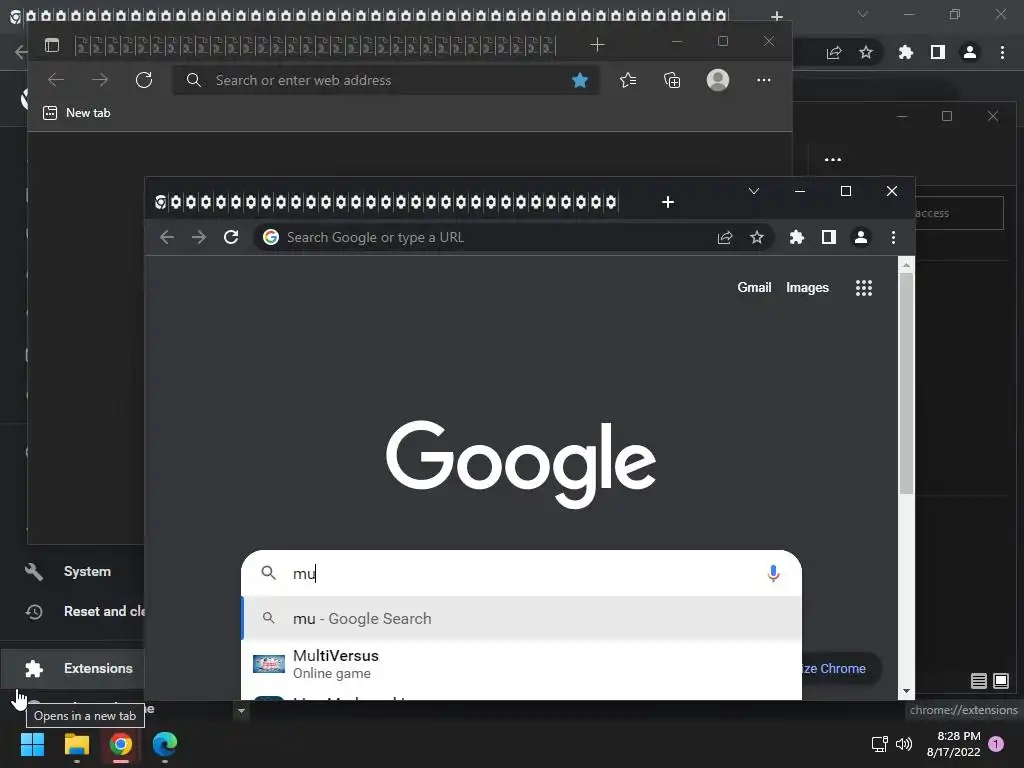Screen dimensions: 1024x768
Task: Open notification badge in system tray
Action: [996, 744]
